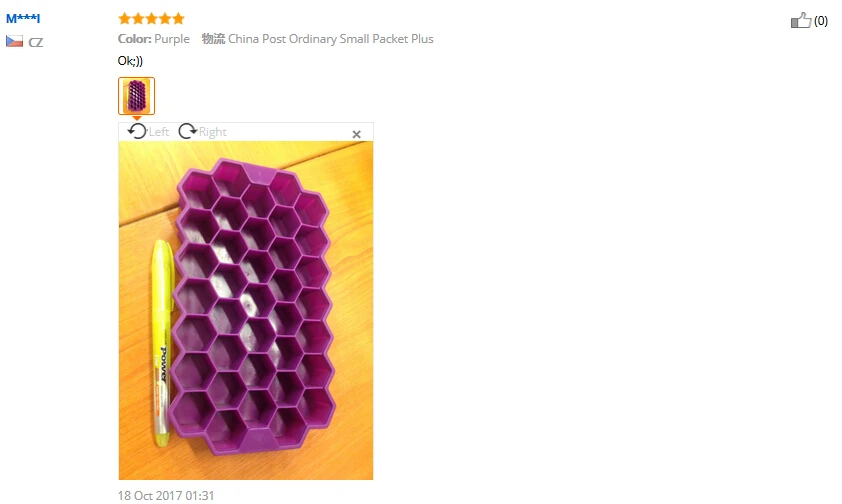
Task: Click the thumbs-up helpful icon
Action: click(801, 20)
